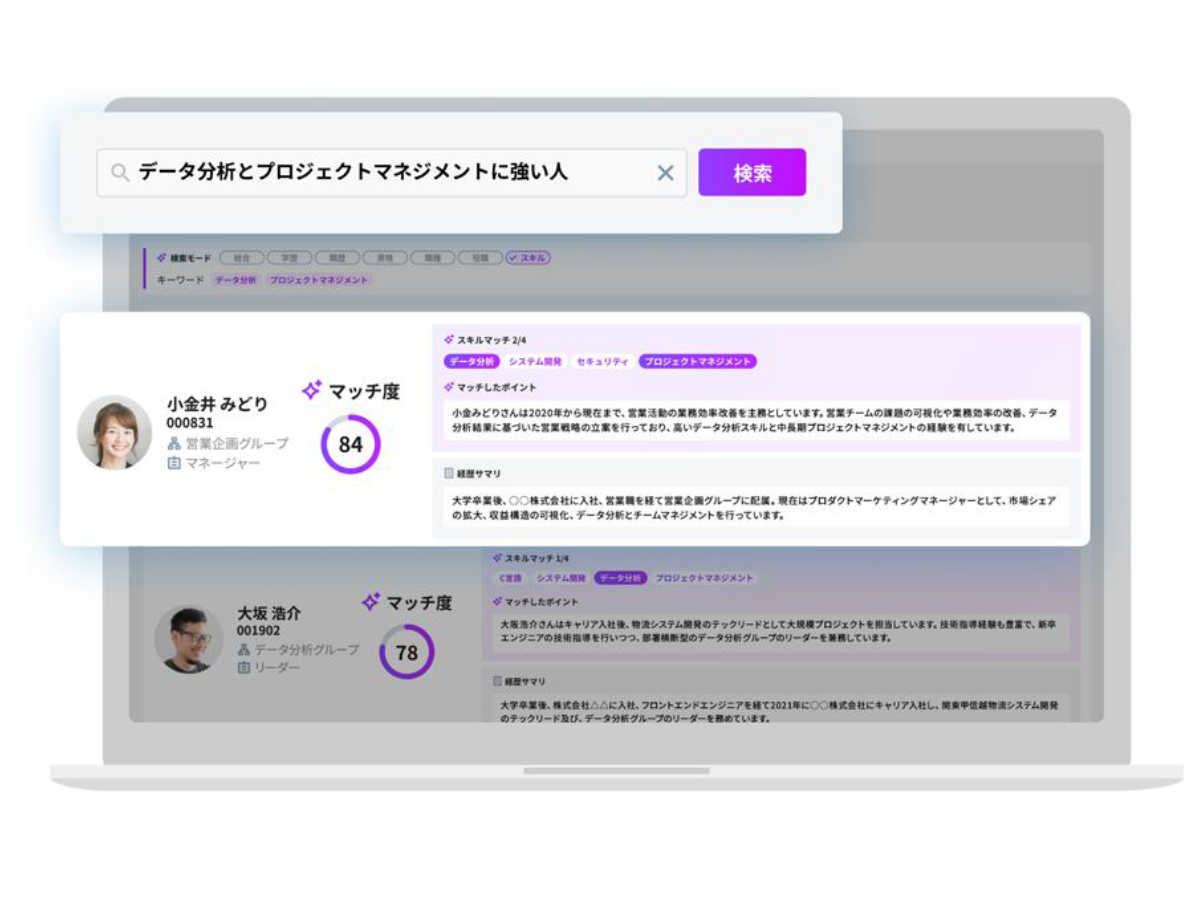Select the highlighted データ分析 skill tag in 小金井's card
The height and width of the screenshot is (897, 1197).
(x=472, y=362)
